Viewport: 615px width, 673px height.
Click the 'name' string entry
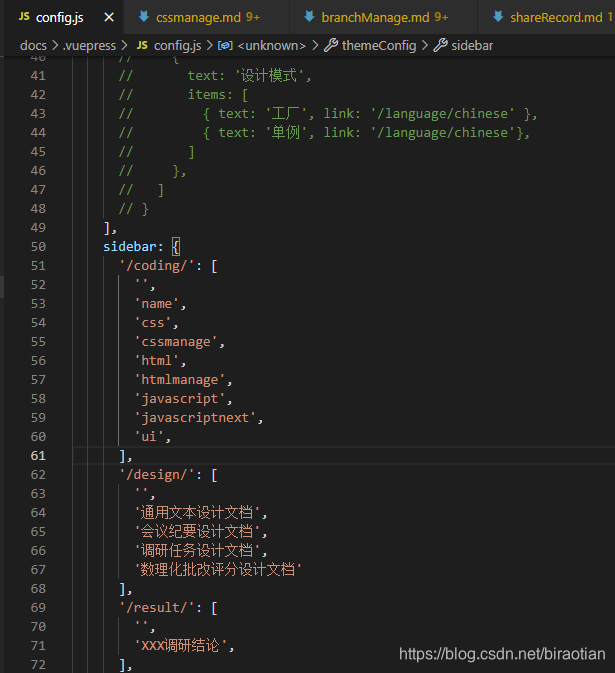pos(157,304)
